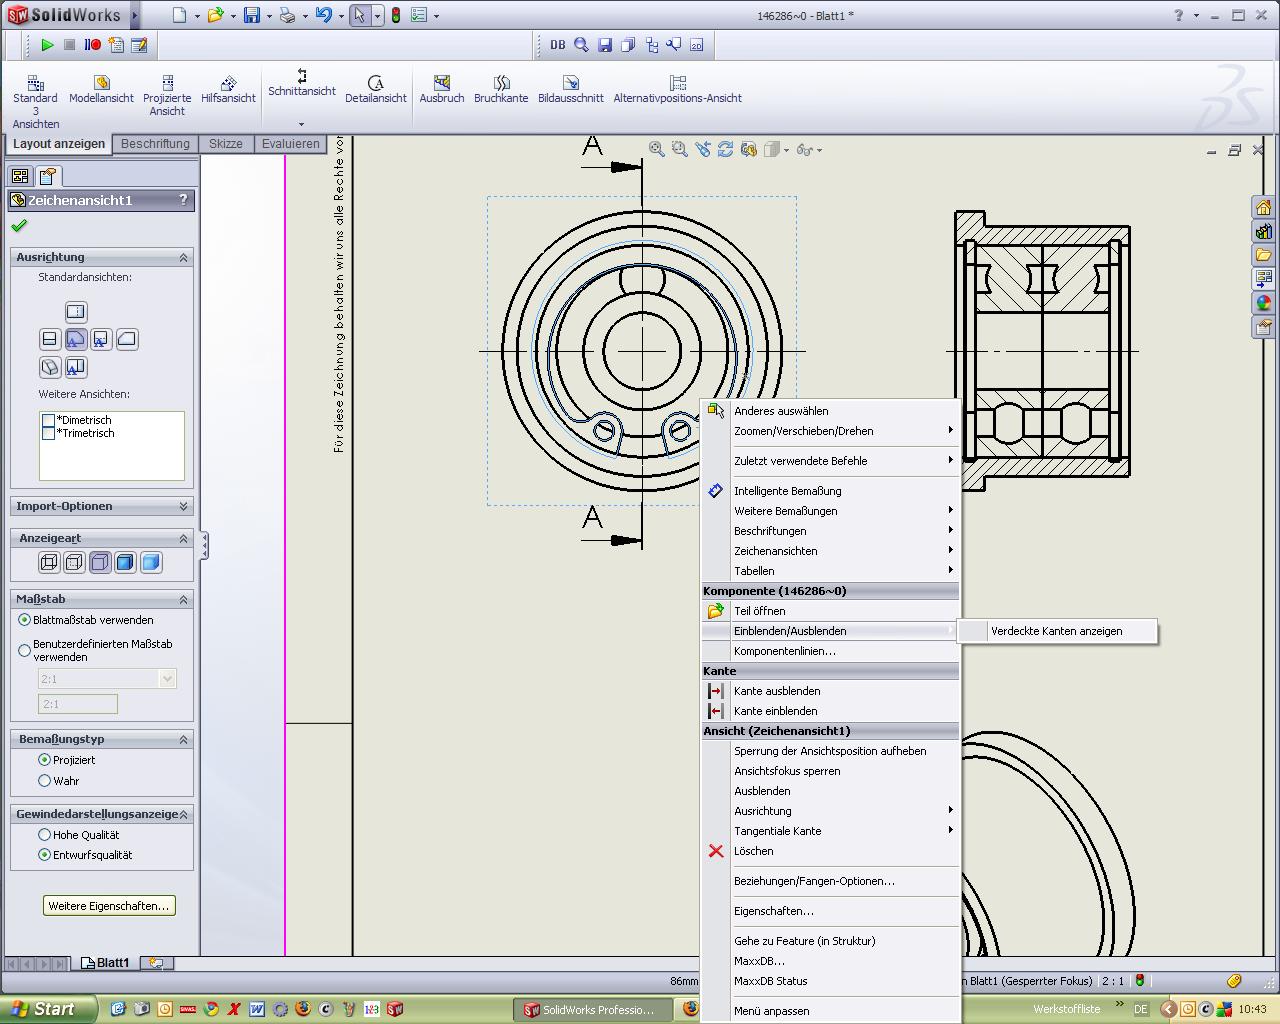This screenshot has width=1280, height=1024.
Task: Open the Windows Start menu
Action: pyautogui.click(x=48, y=1009)
